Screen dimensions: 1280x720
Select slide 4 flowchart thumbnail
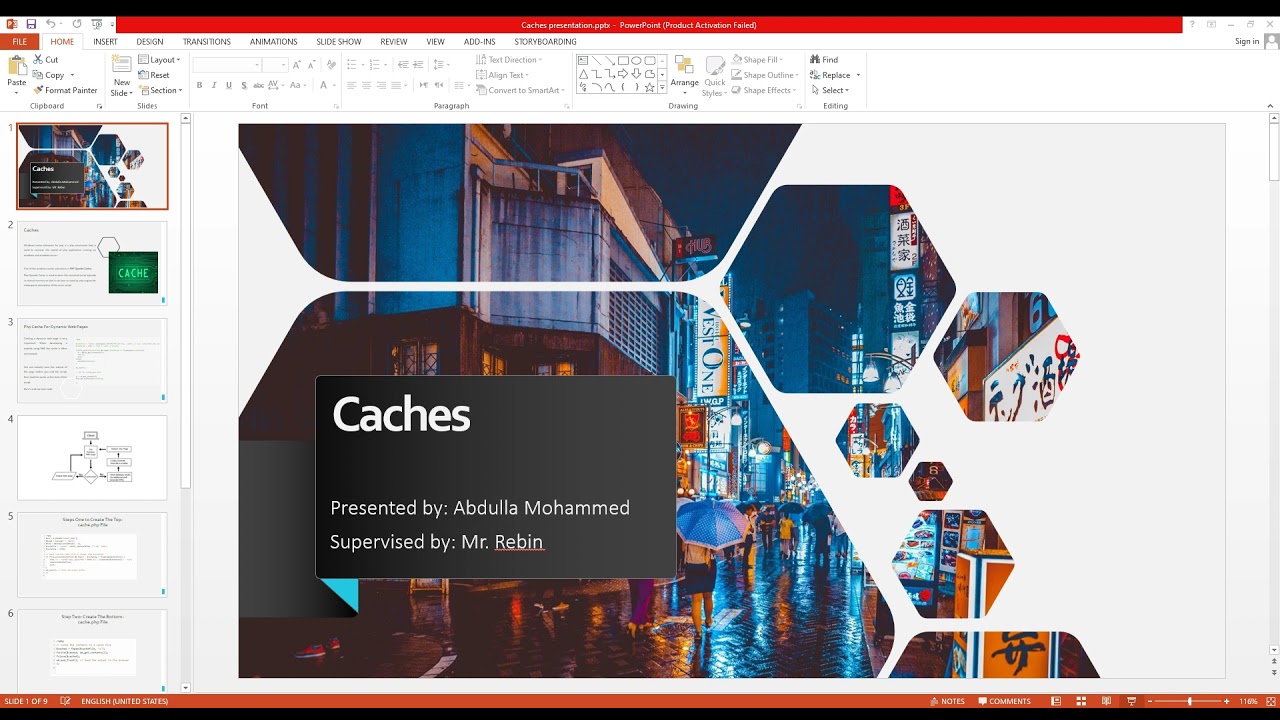click(92, 457)
